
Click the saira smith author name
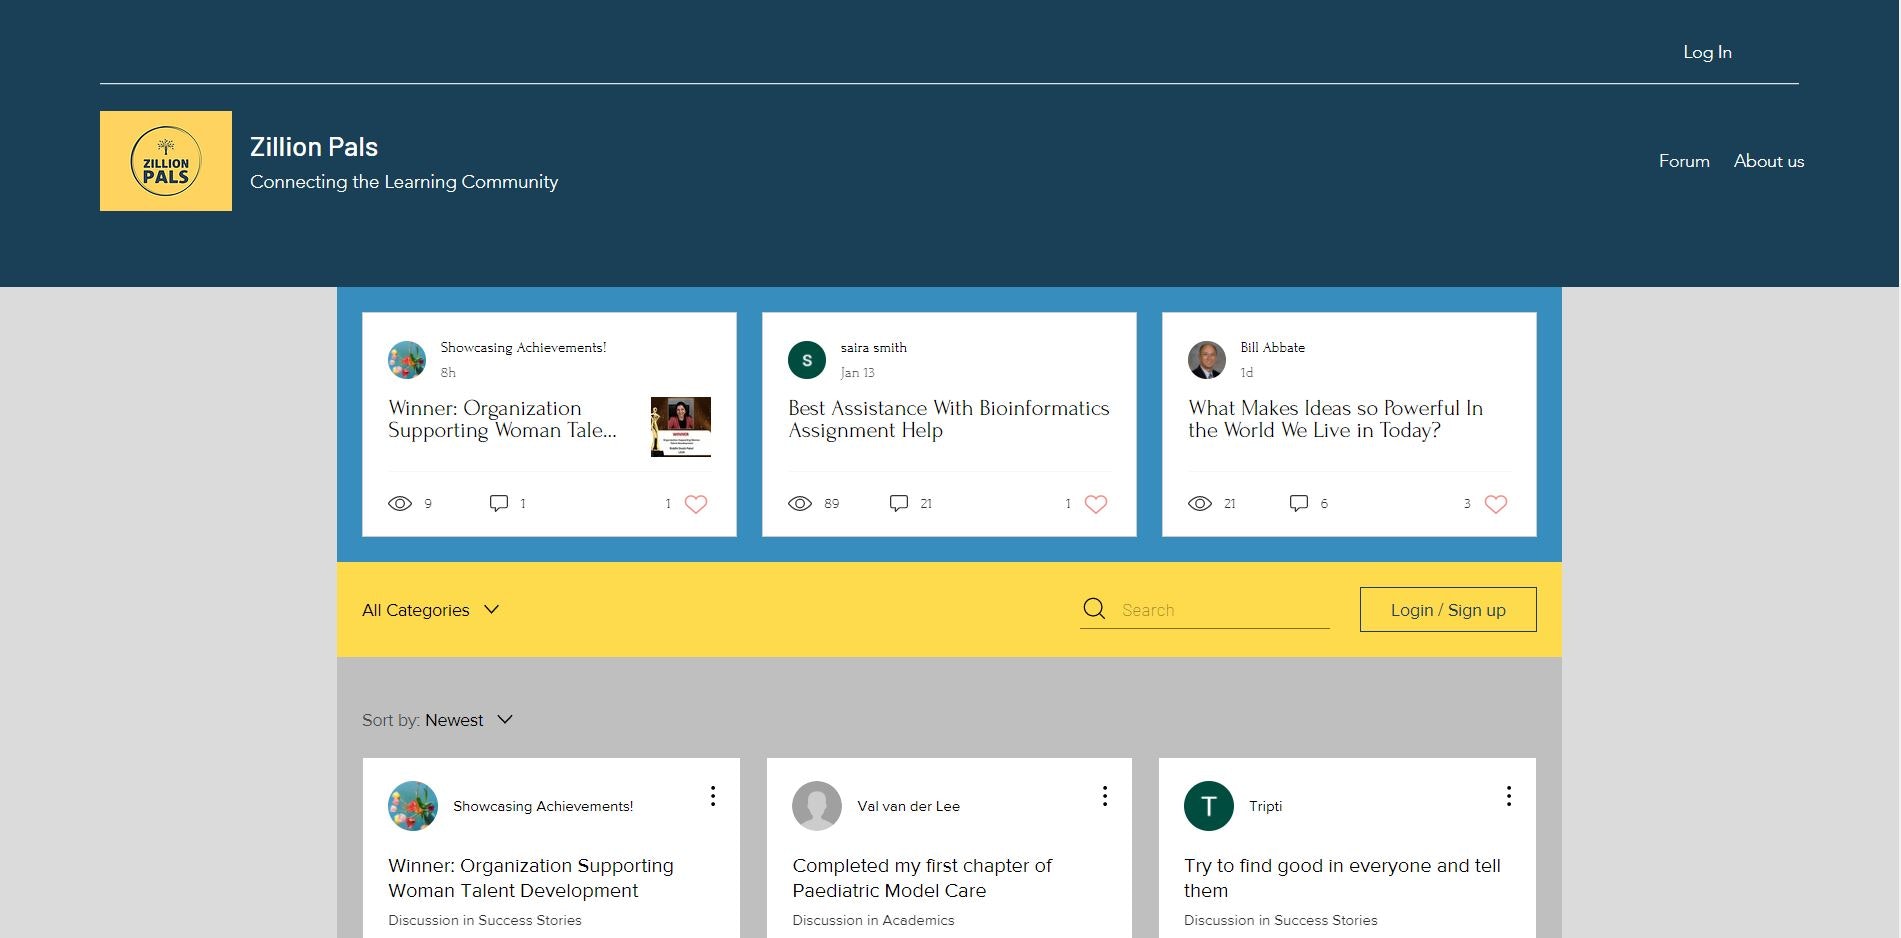tap(874, 348)
